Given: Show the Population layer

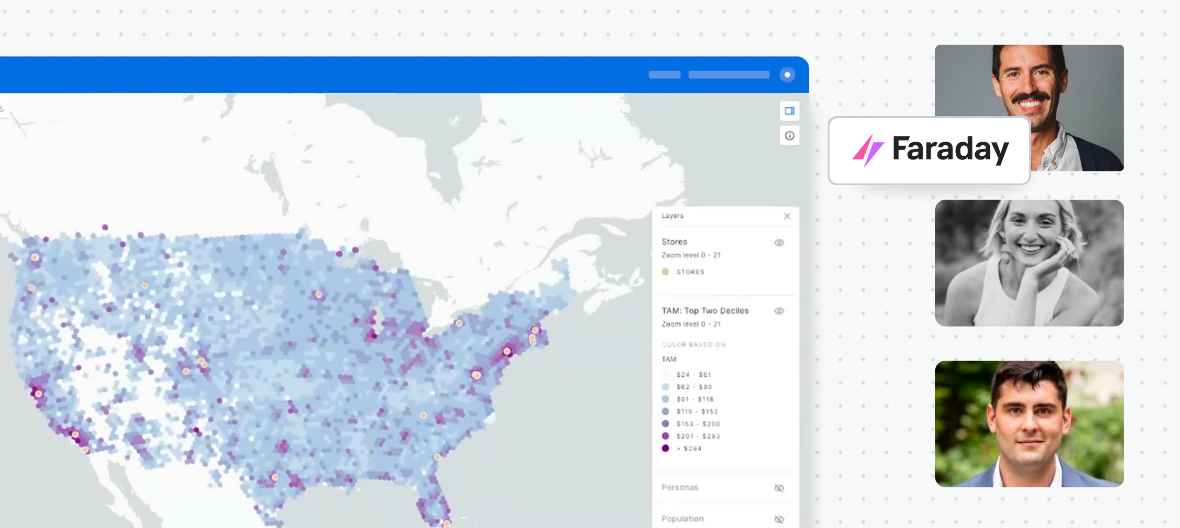Looking at the screenshot, I should 780,520.
